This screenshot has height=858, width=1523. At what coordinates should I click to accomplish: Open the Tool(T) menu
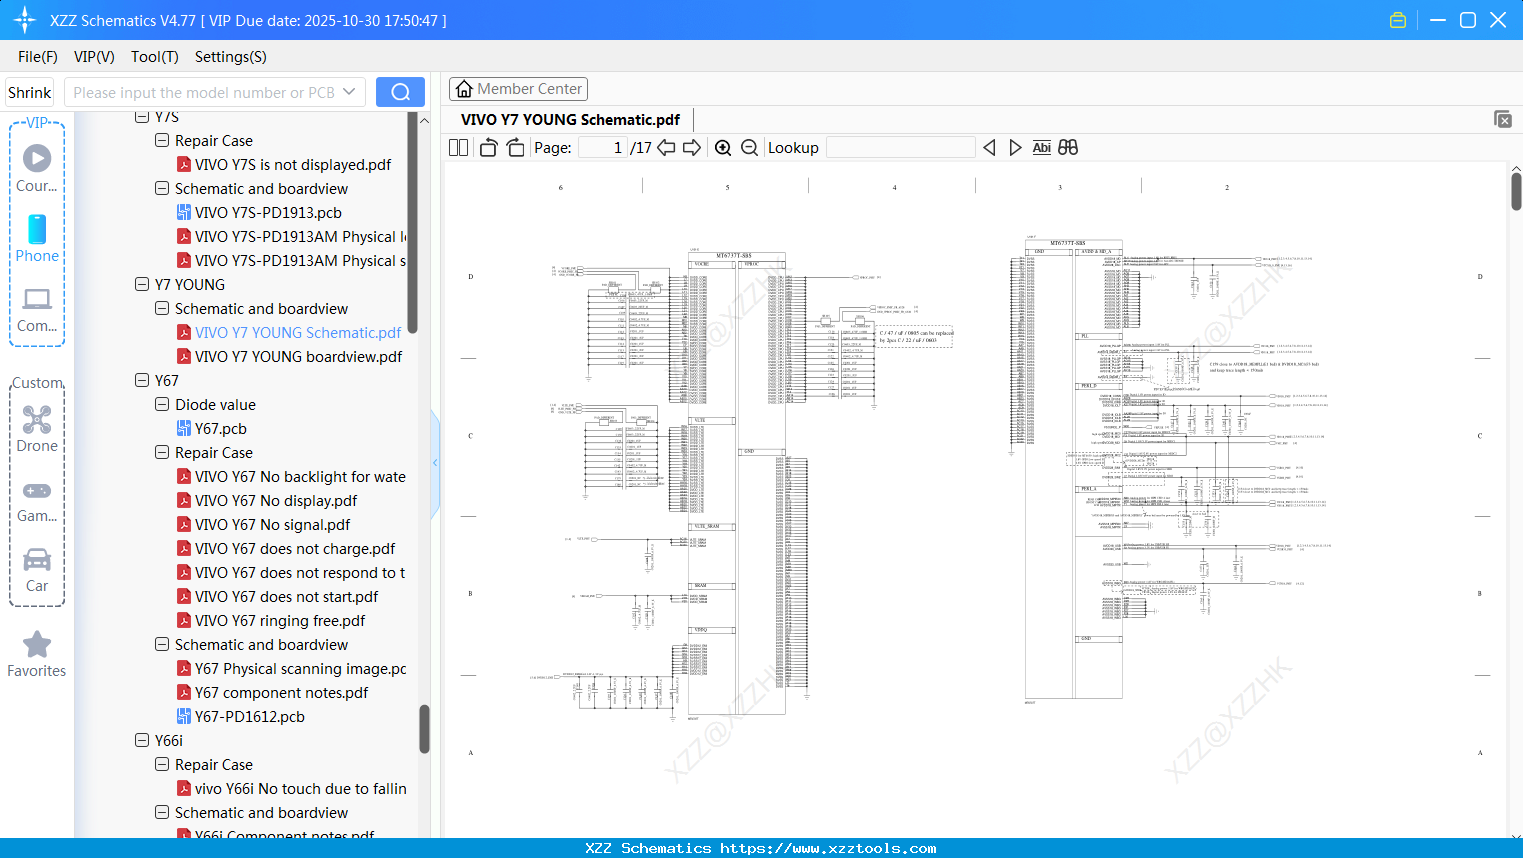click(154, 57)
